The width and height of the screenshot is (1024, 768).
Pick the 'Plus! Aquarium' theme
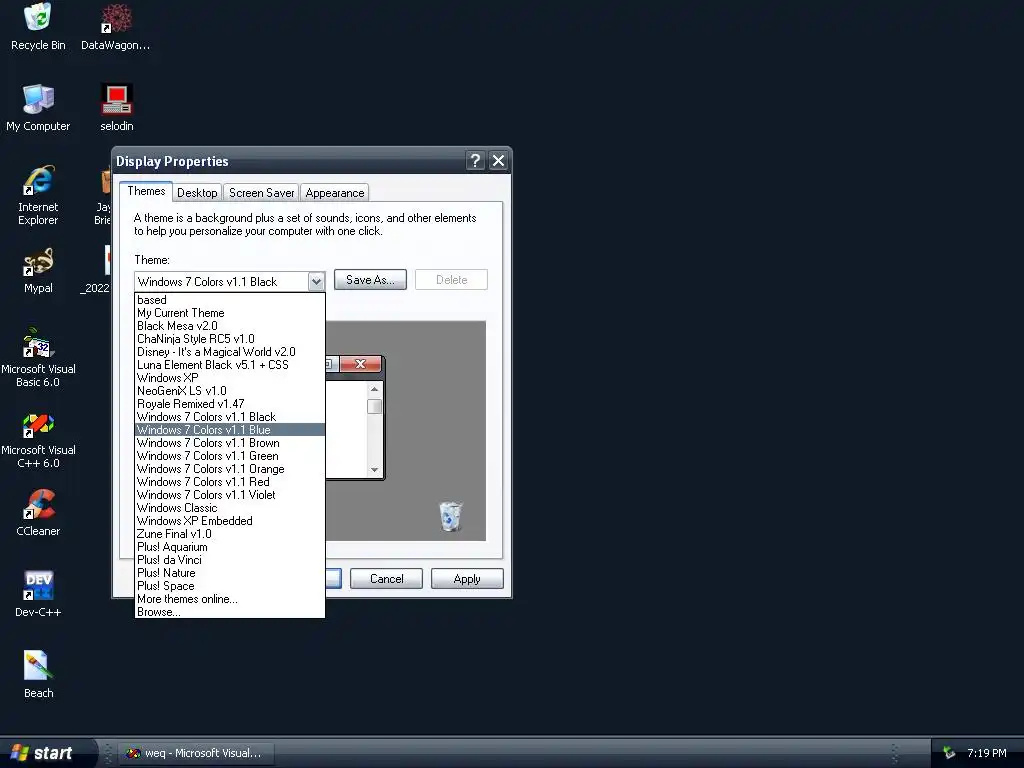pos(230,547)
